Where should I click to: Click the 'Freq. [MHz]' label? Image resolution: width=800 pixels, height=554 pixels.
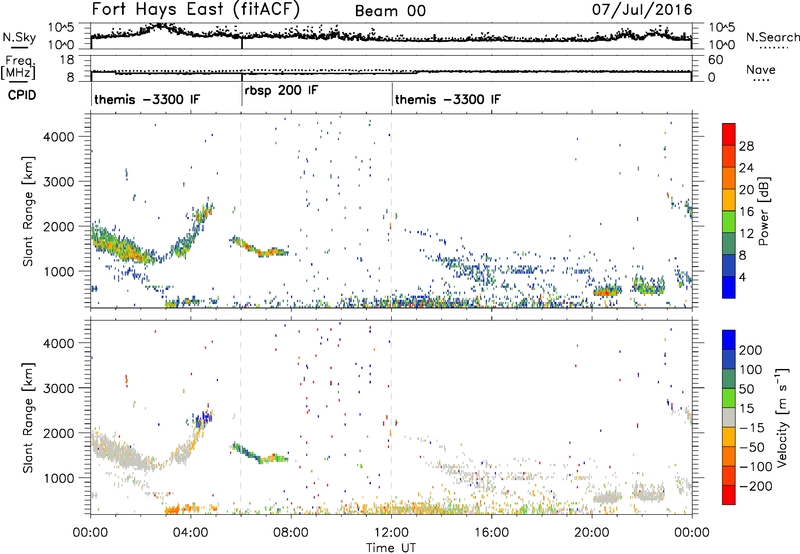18,69
